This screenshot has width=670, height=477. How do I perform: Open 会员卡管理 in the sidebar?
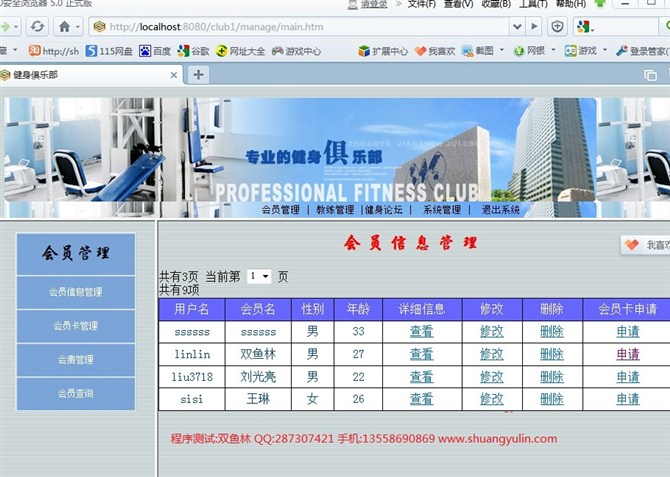(76, 326)
